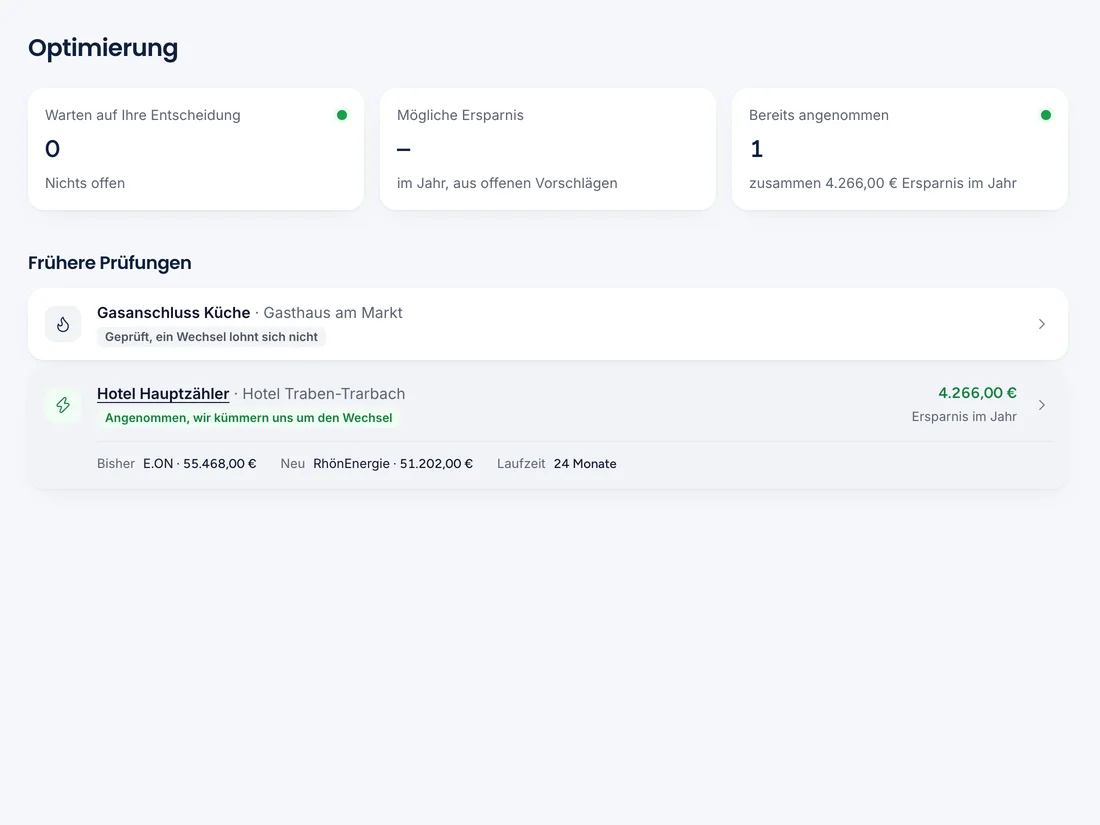Click the 4.266,00 € savings amount in Hotel row
This screenshot has height=825, width=1100.
point(977,393)
